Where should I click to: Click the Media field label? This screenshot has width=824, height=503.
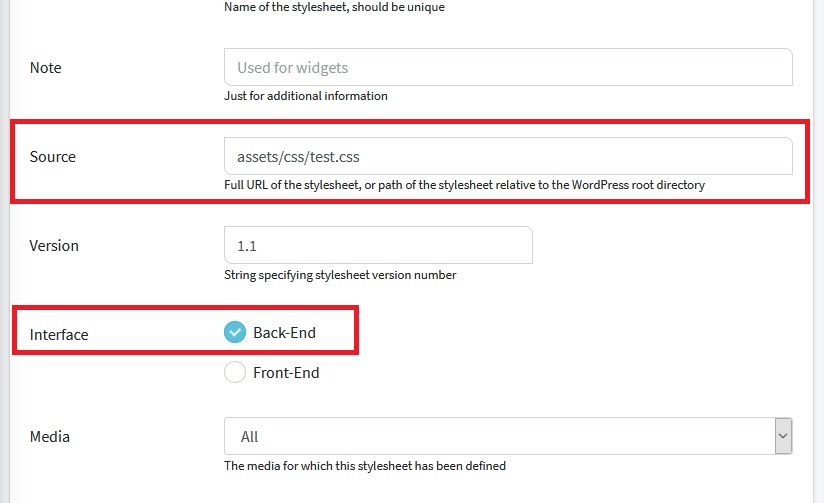click(50, 436)
